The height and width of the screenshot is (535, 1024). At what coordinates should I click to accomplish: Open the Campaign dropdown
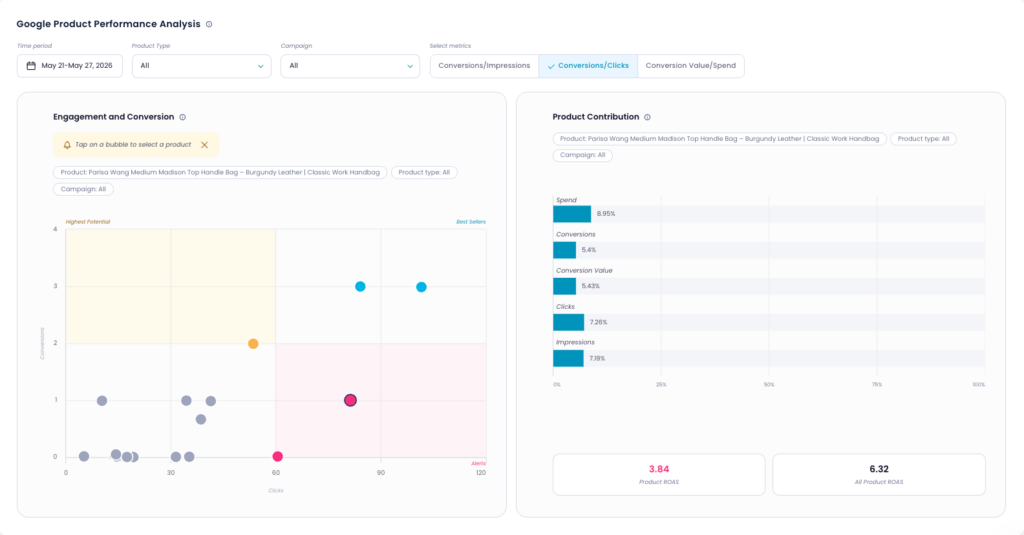pos(350,66)
